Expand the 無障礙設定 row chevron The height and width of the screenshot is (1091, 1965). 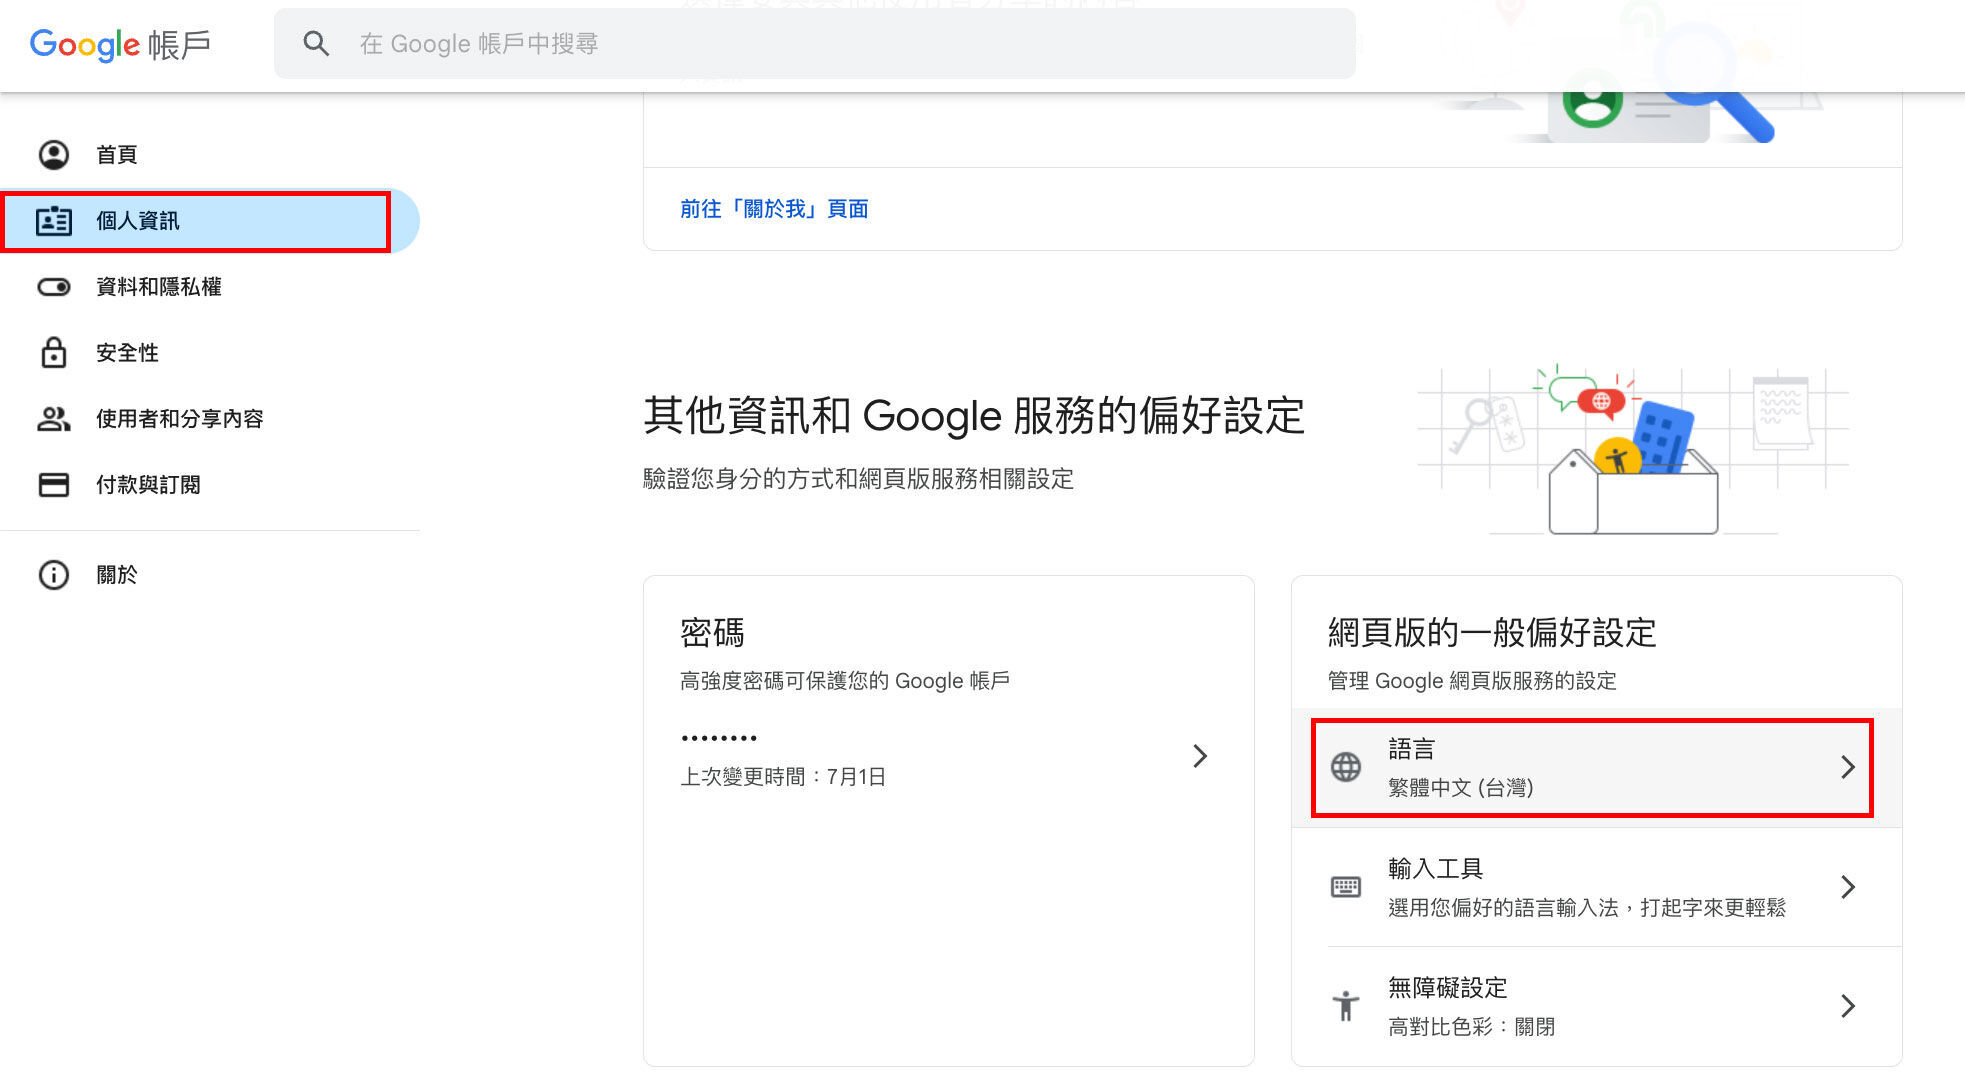pos(1848,1005)
